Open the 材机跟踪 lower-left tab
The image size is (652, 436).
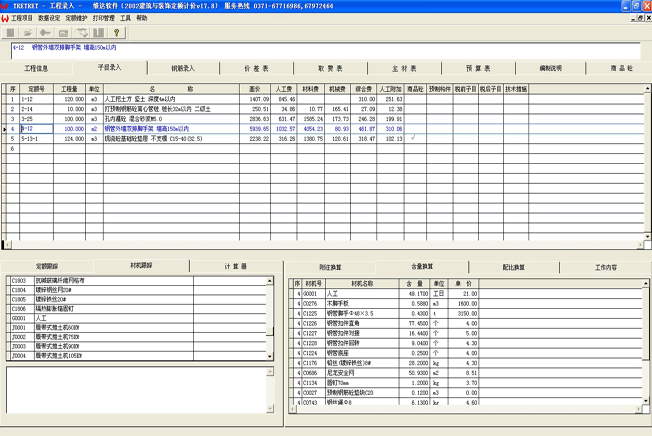pos(141,266)
